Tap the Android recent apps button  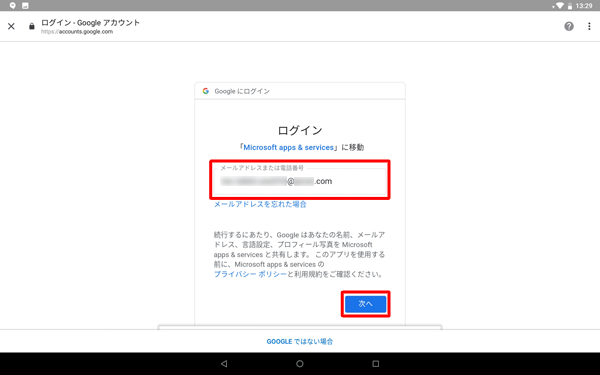click(376, 364)
